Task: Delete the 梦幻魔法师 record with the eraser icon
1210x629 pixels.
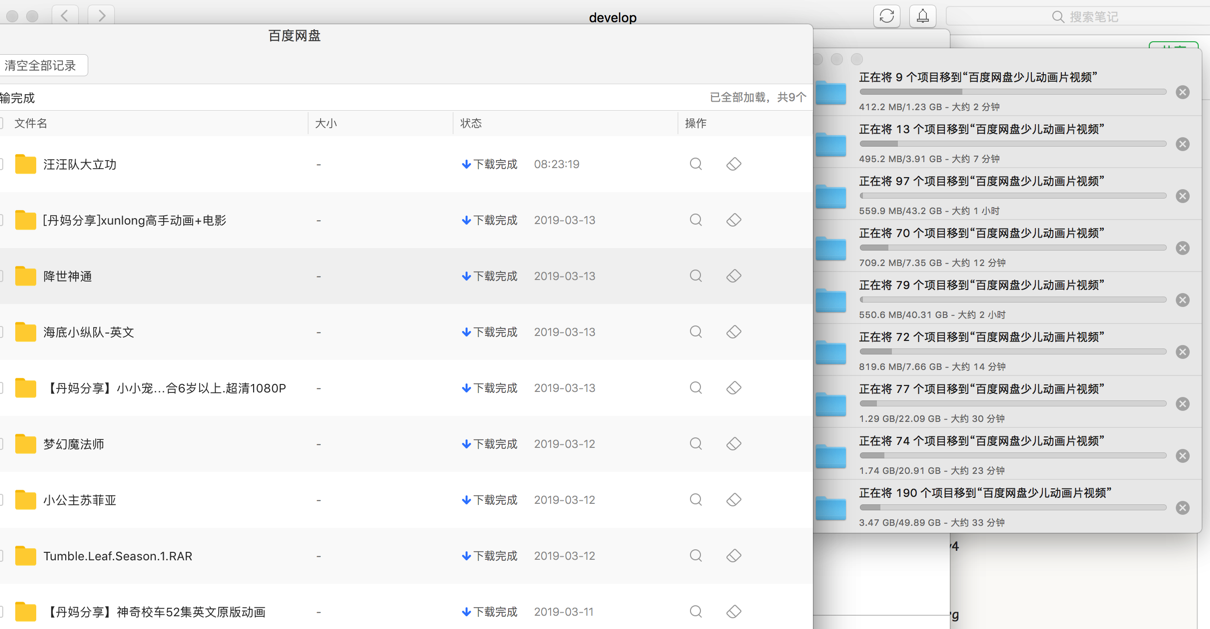Action: point(734,444)
